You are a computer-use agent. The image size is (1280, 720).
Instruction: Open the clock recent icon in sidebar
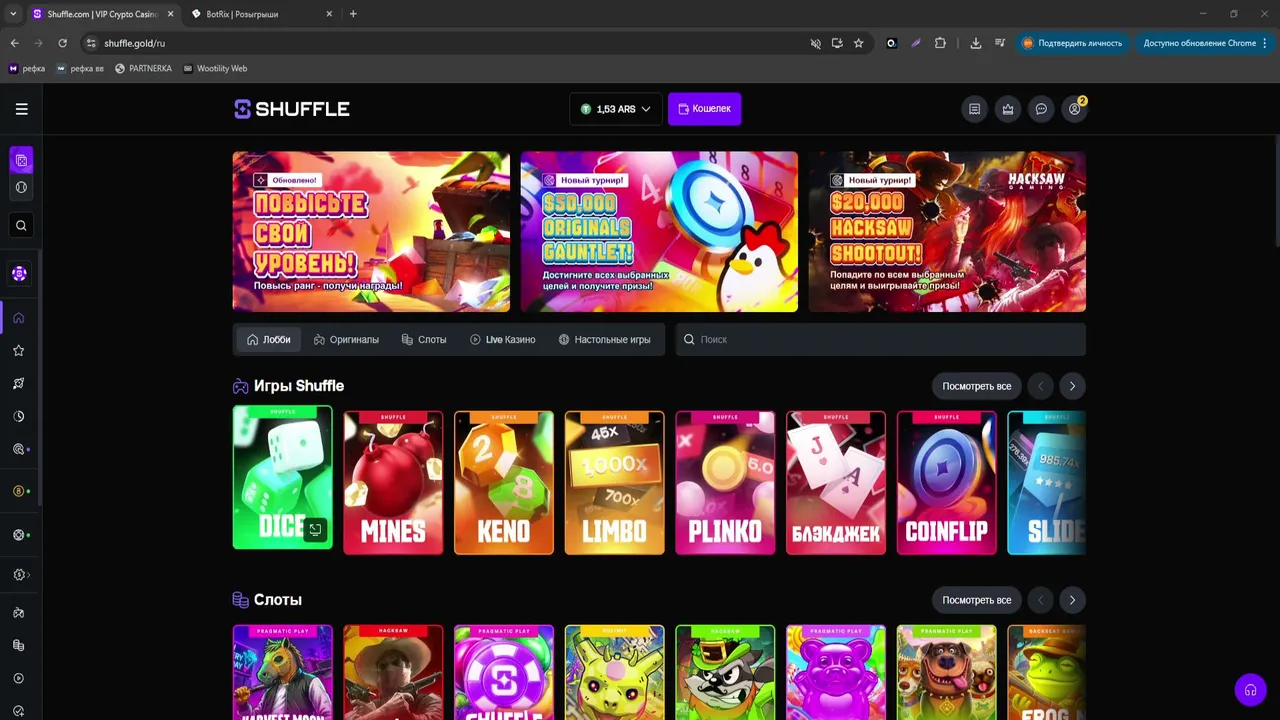click(19, 416)
